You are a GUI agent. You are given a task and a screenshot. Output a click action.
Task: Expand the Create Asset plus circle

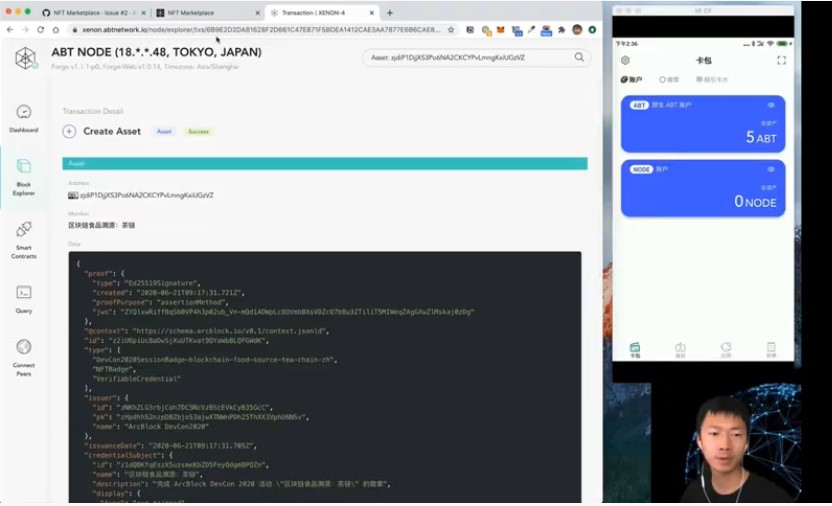(69, 131)
